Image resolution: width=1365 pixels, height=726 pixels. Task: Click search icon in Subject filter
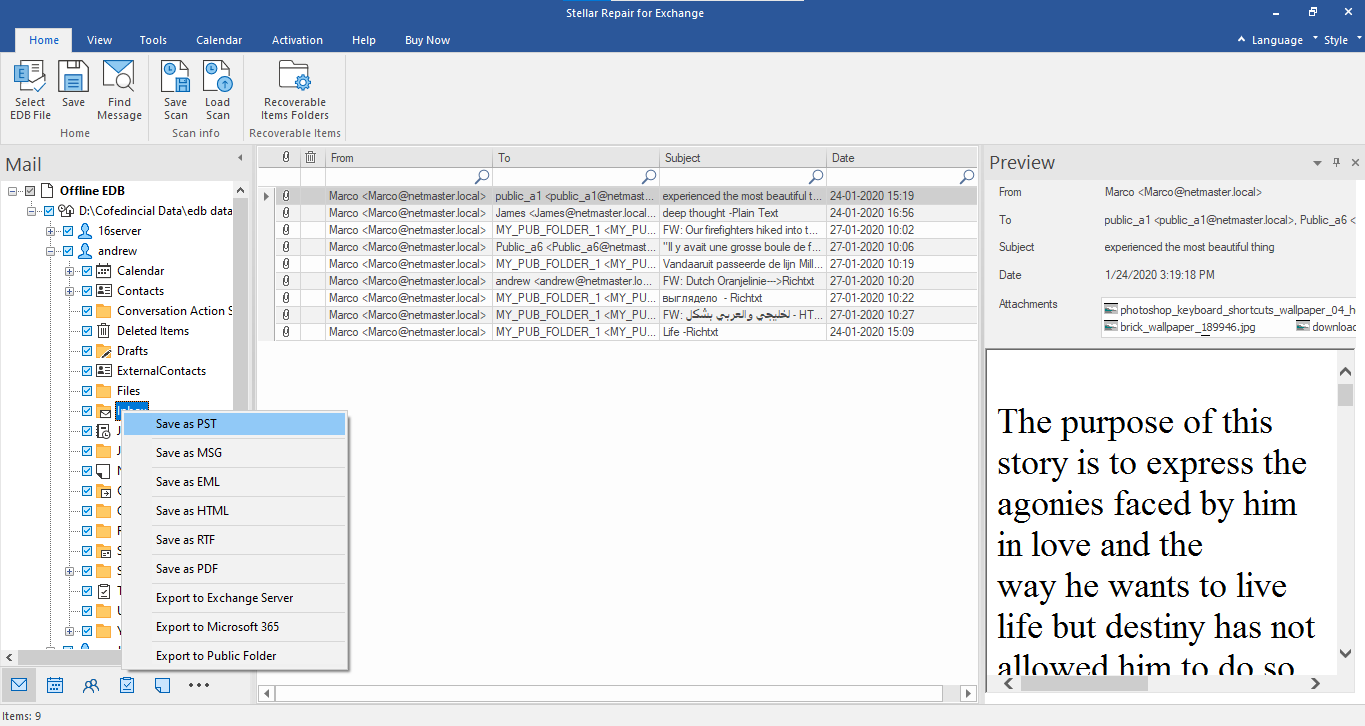tap(816, 177)
